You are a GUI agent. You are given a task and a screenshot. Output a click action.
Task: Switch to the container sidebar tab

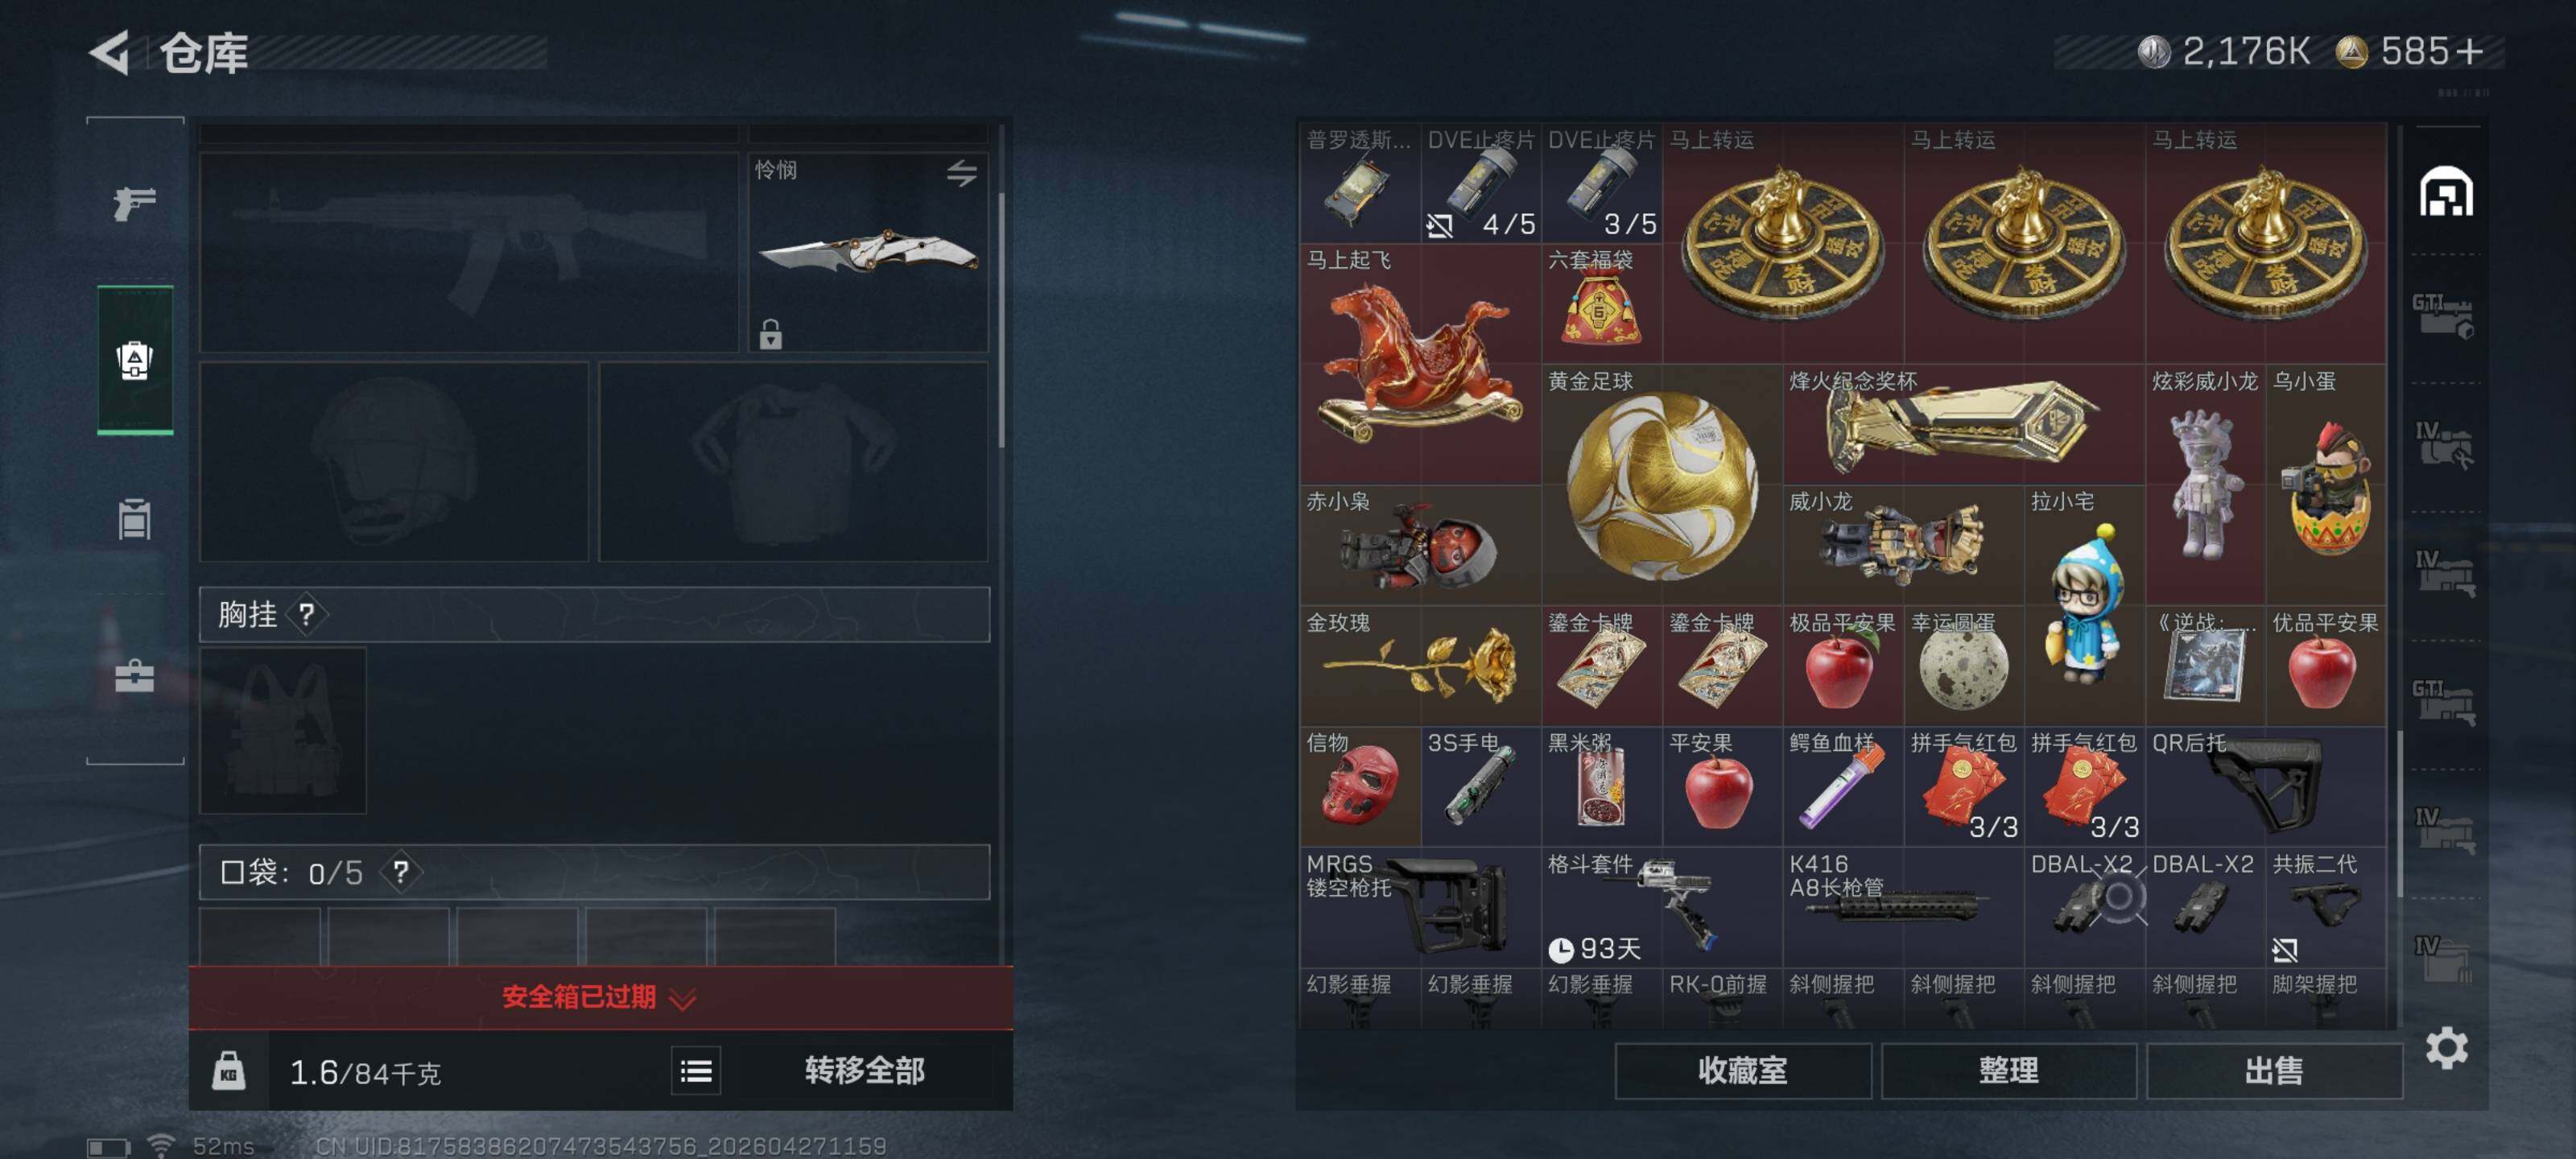(134, 519)
